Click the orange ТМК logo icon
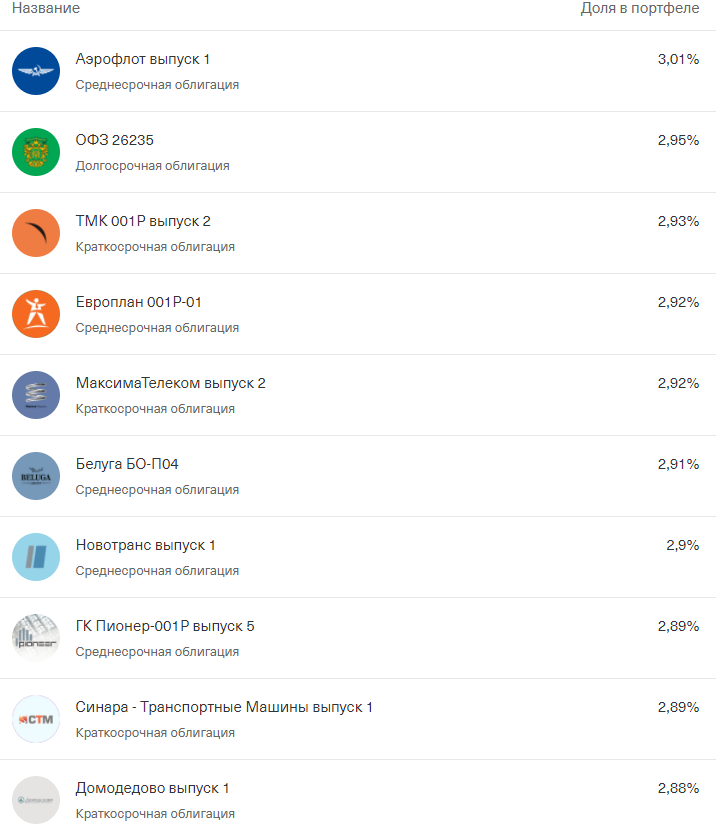Viewport: 722px width, 828px height. click(36, 233)
